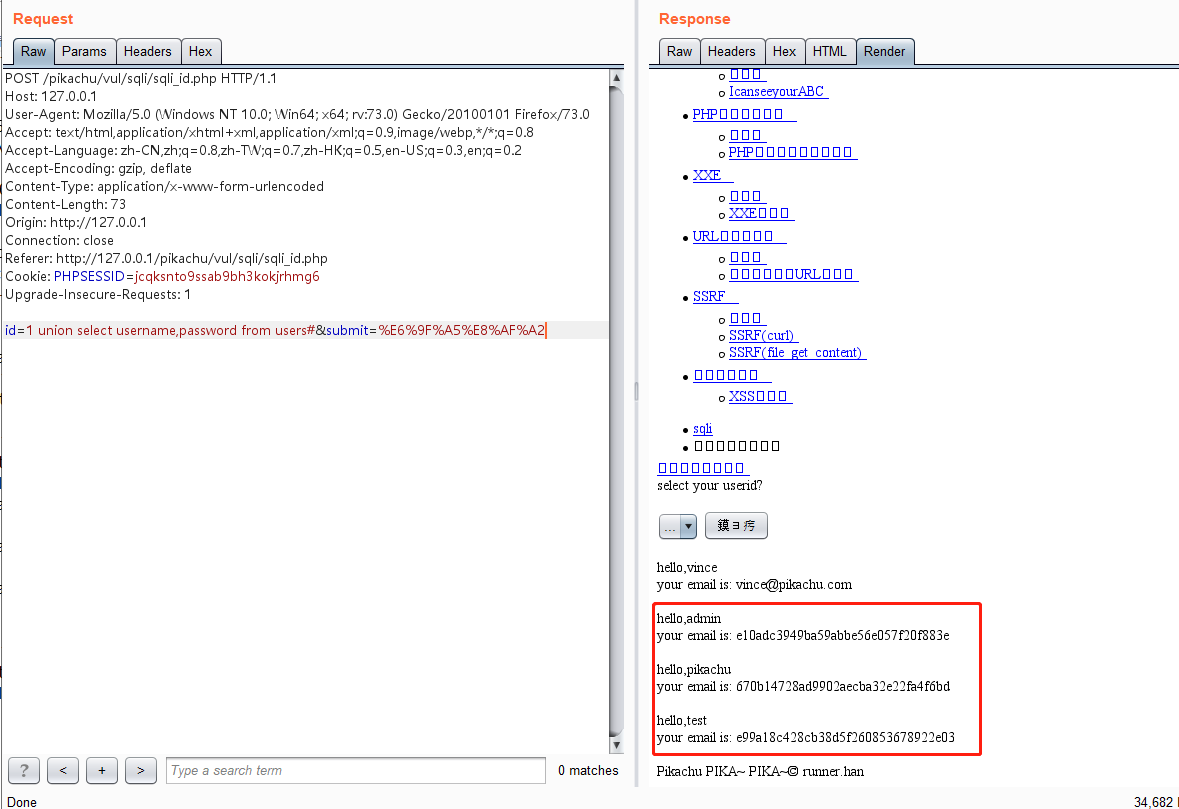Click the POST request line text

point(141,78)
